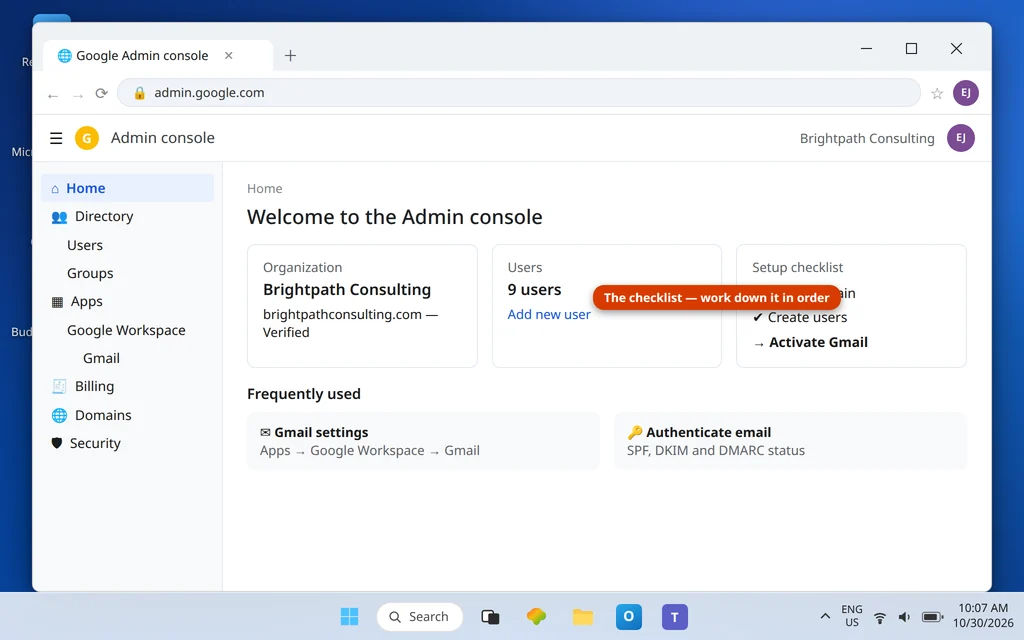Go to Home in the sidebar
Screen dimensions: 1024x640
tap(127, 188)
